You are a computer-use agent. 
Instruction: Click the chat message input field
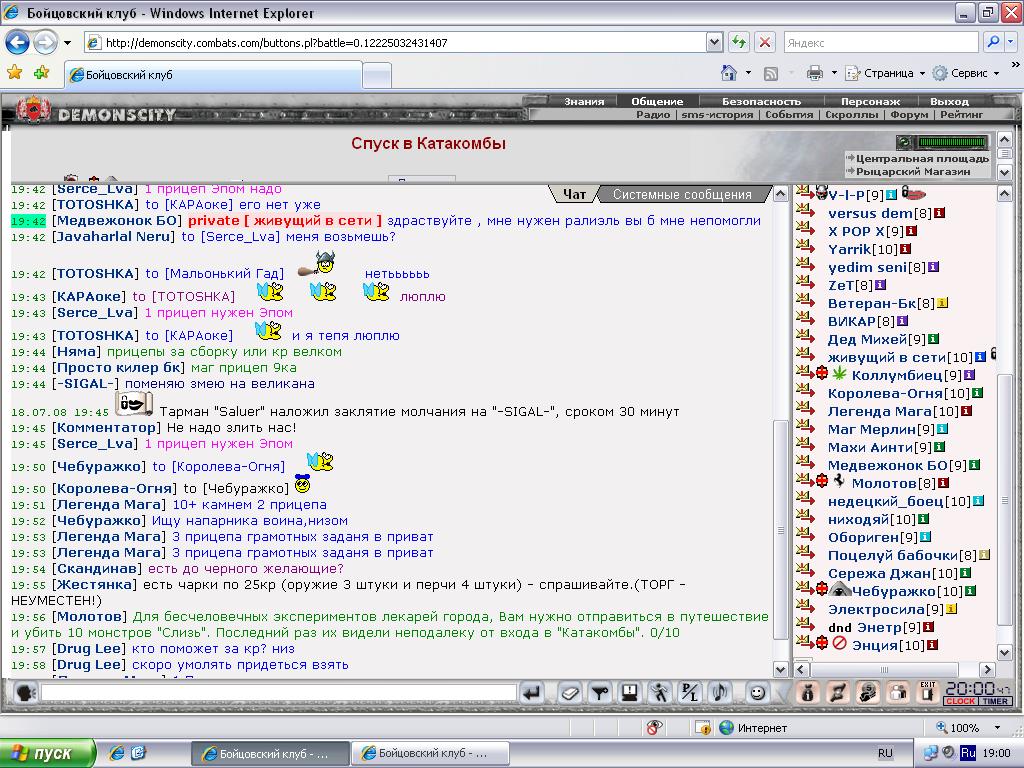tap(279, 692)
